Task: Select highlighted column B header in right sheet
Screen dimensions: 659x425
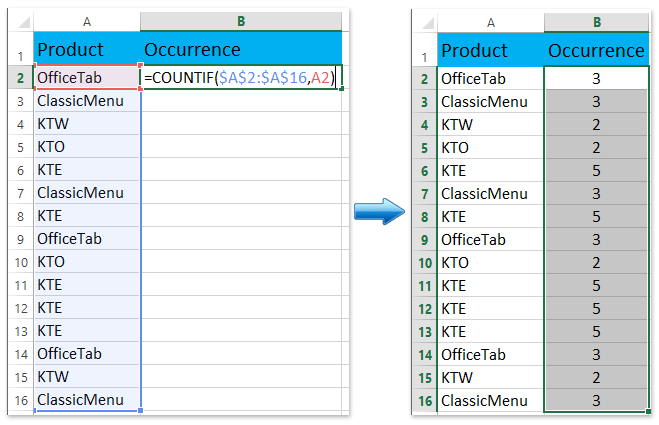Action: (x=597, y=21)
